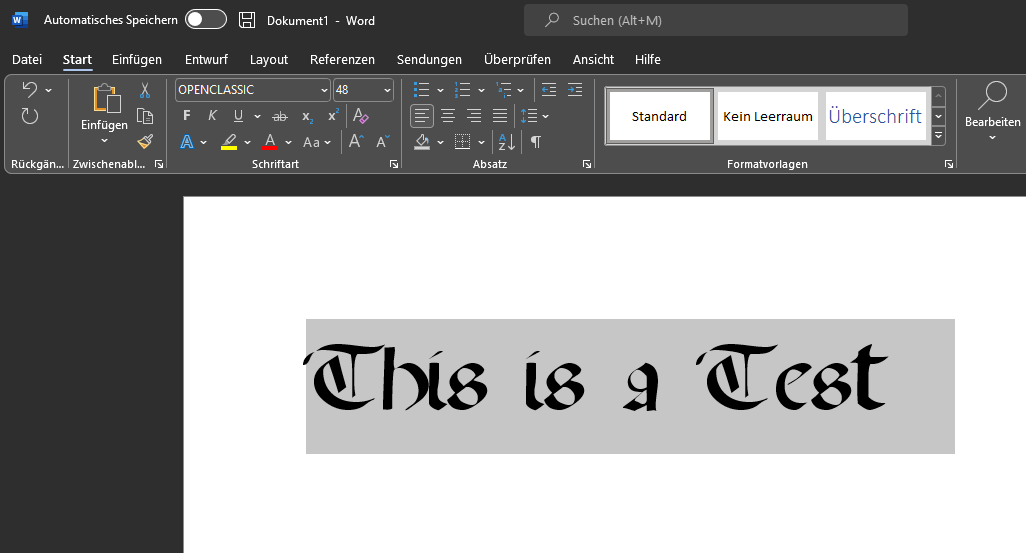
Task: Switch to the Ansicht tab
Action: point(593,60)
